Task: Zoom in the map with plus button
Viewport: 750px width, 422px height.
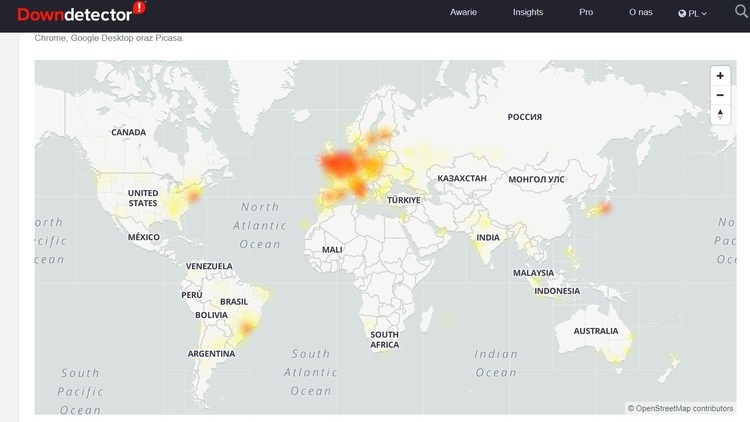Action: pos(720,76)
